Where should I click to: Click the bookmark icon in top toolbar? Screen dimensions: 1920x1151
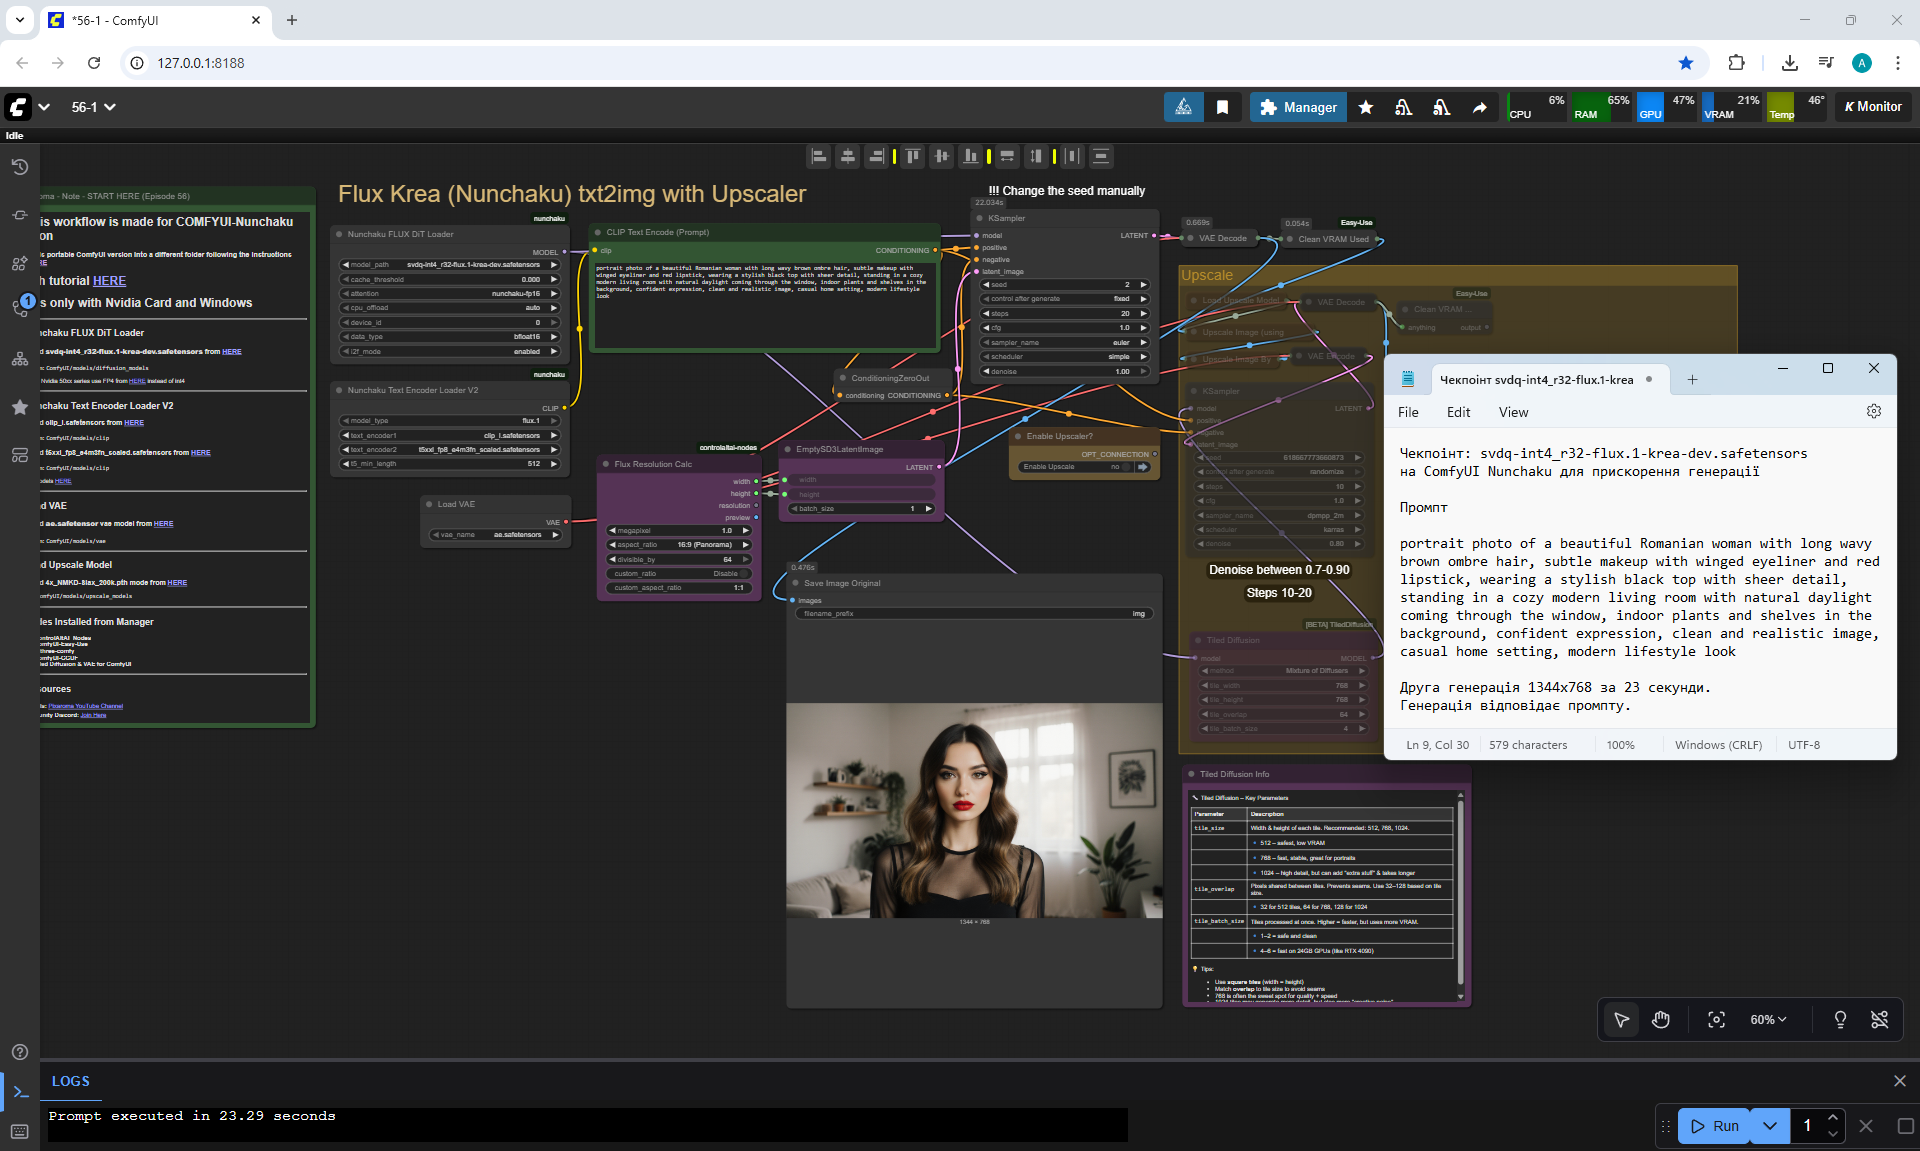click(1222, 107)
